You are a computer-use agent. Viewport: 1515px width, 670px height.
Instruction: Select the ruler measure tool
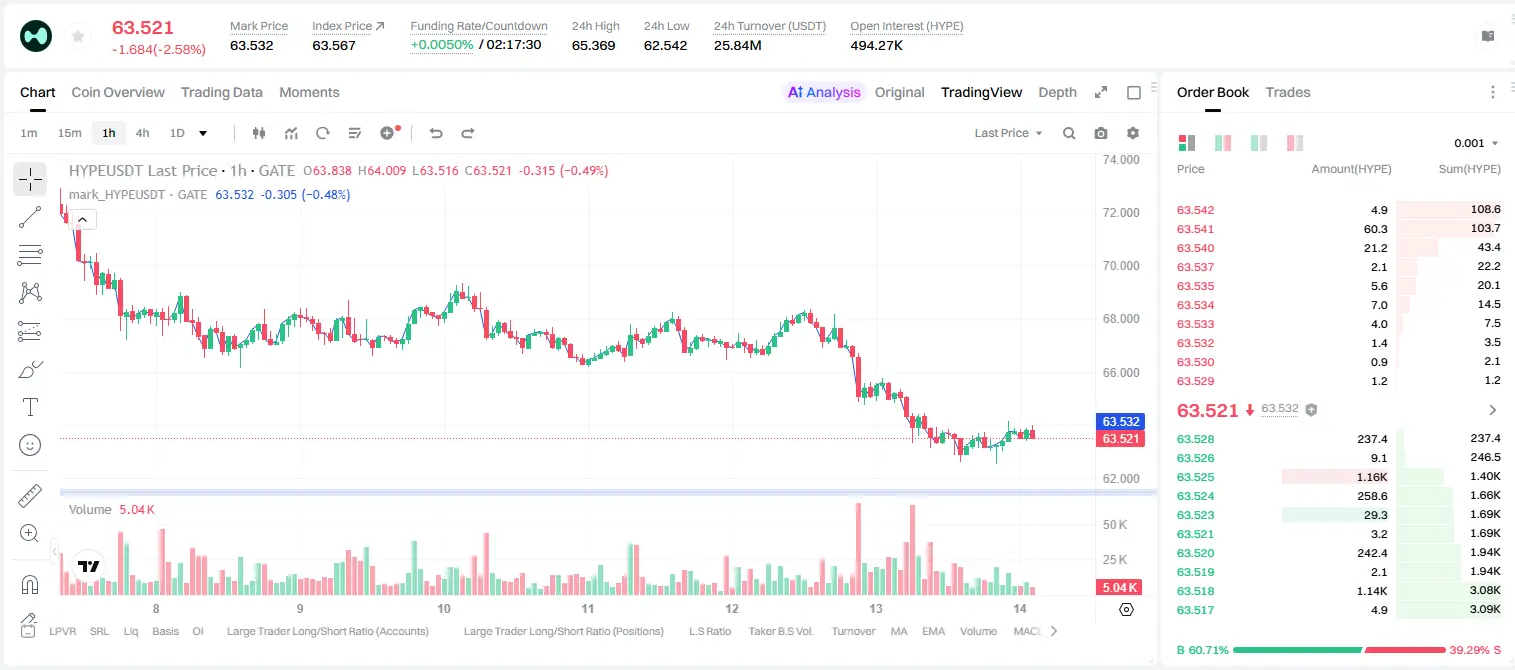click(30, 496)
